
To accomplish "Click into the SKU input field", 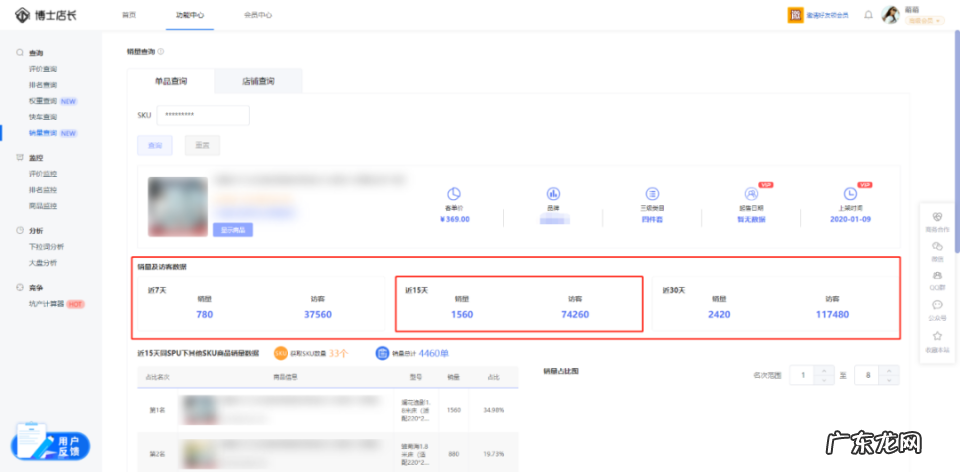I will tap(202, 115).
